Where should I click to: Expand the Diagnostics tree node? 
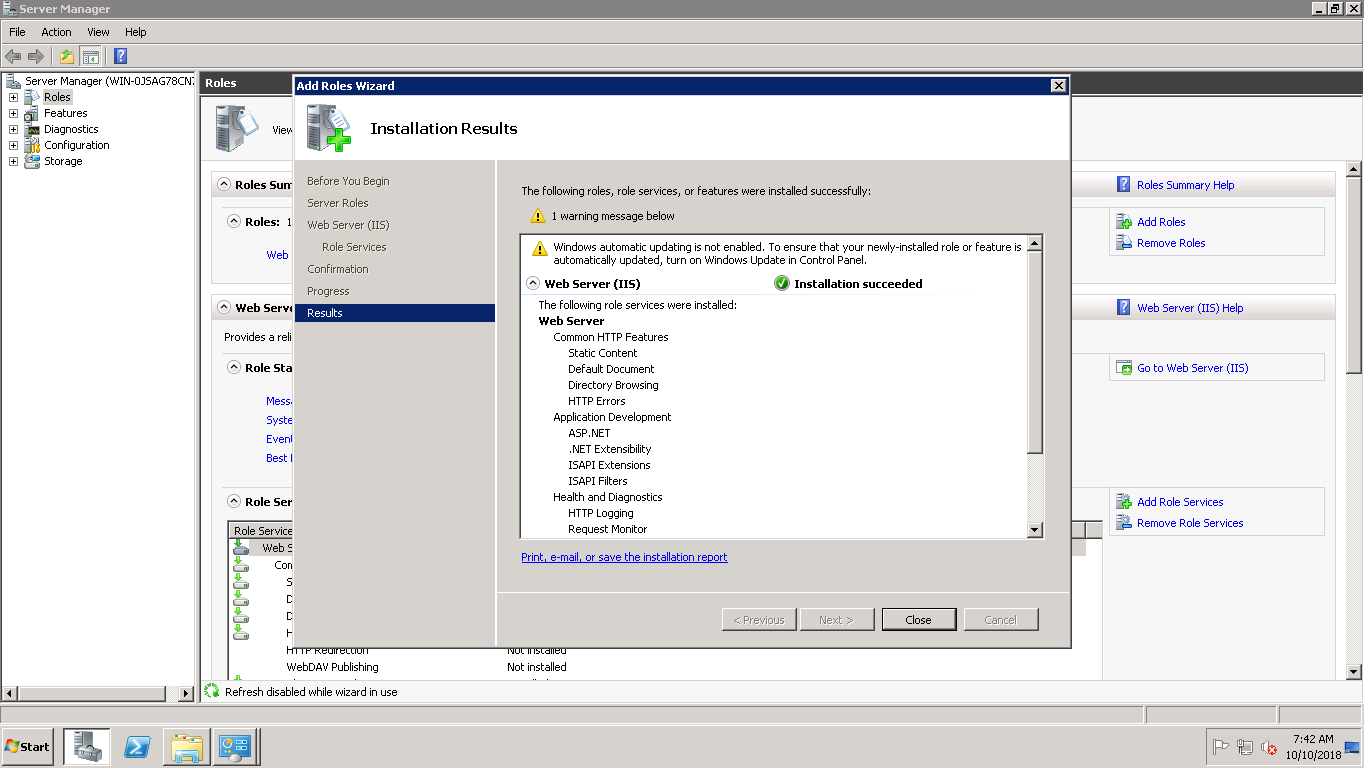point(13,129)
